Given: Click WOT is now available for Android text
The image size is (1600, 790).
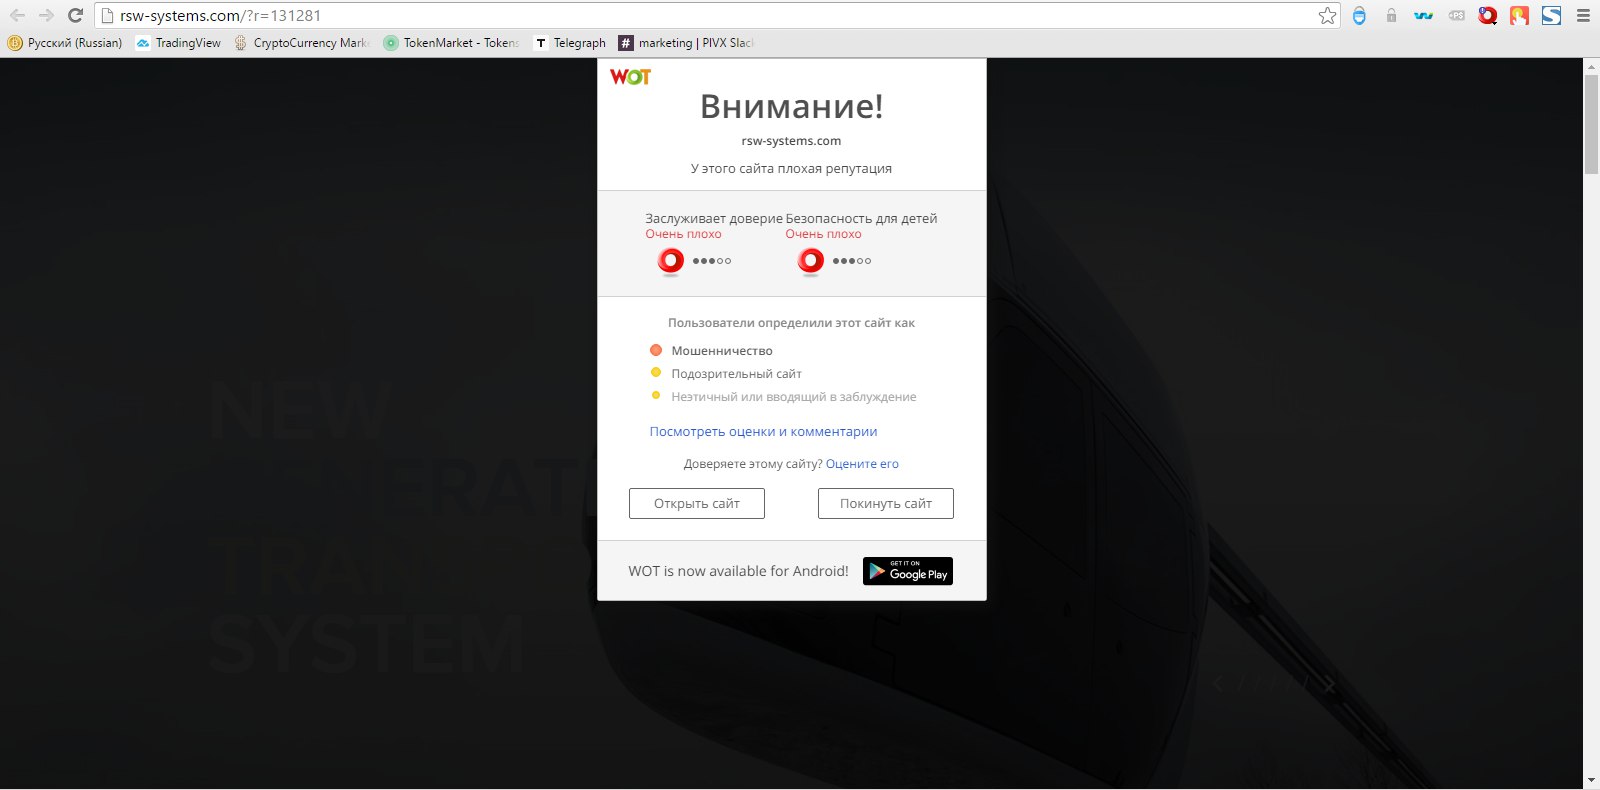Looking at the screenshot, I should tap(738, 571).
